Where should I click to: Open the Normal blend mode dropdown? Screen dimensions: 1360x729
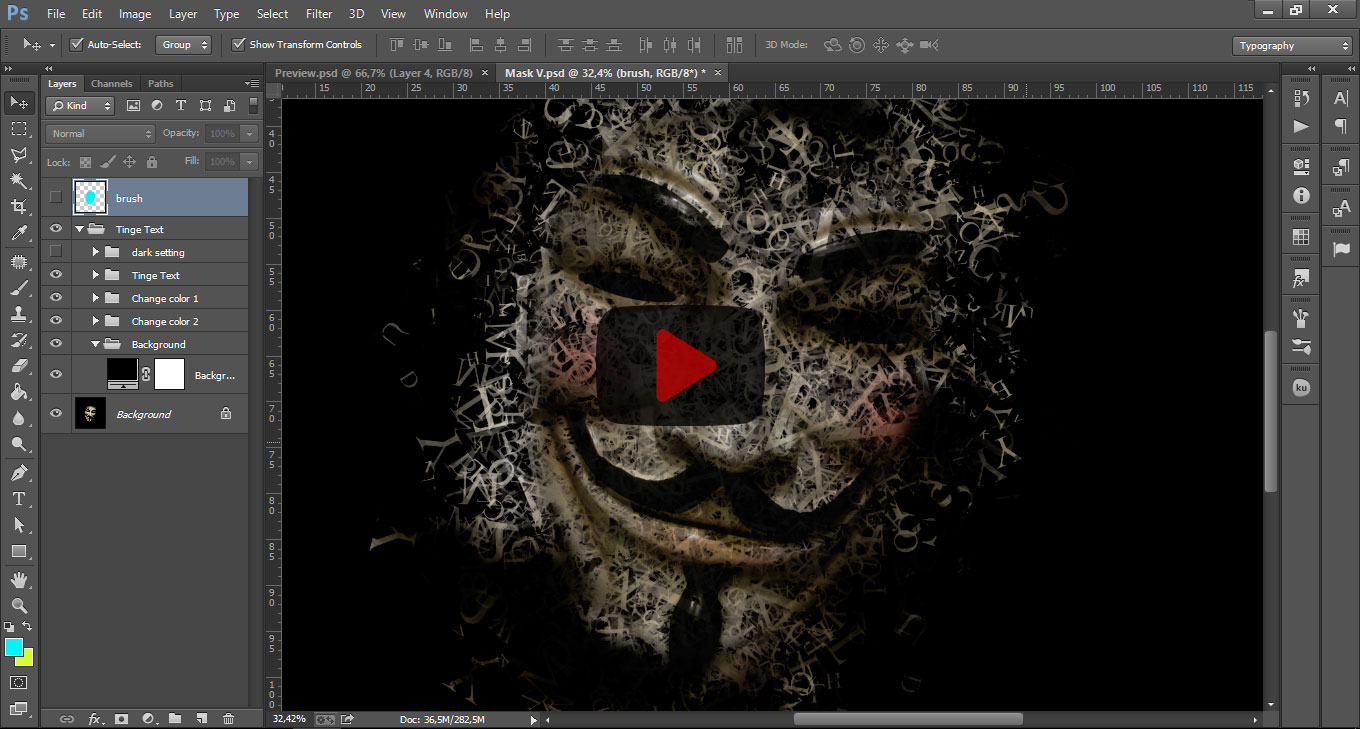100,133
